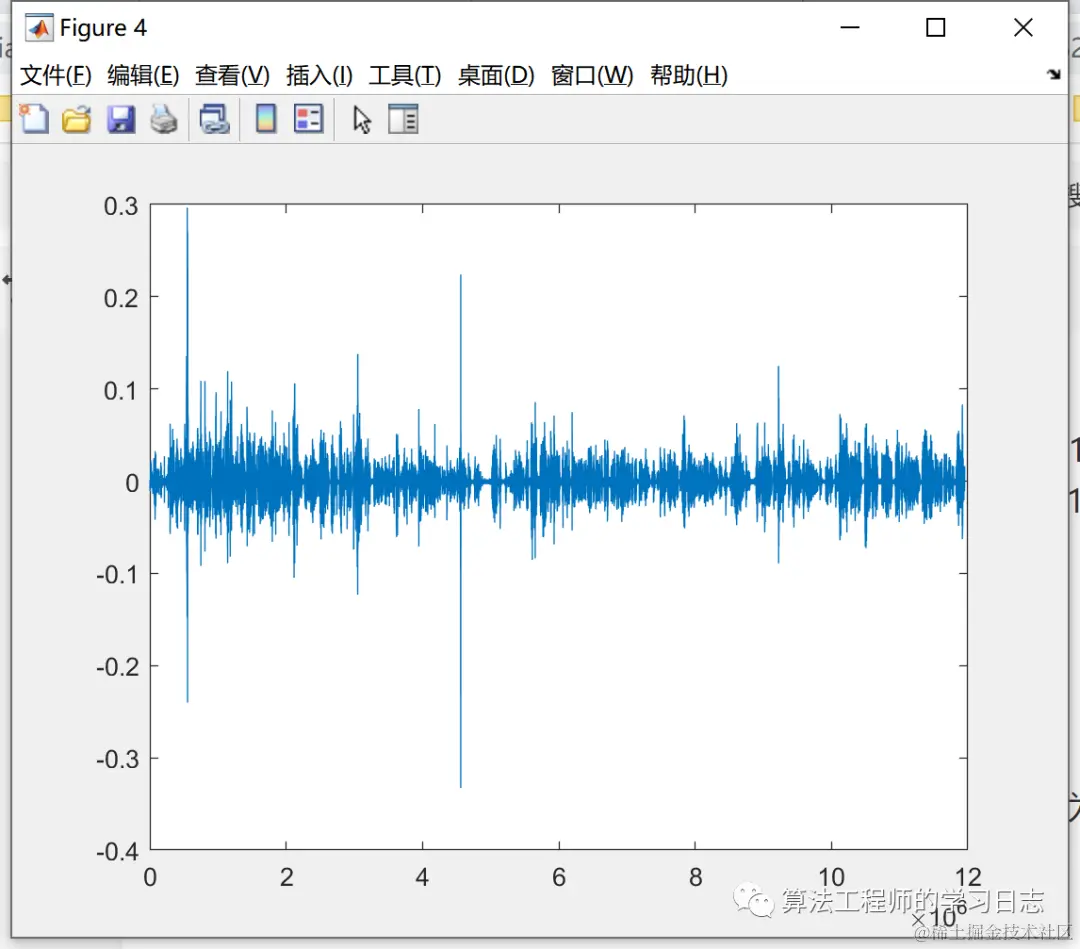
Task: Insert a legend via toolbar icon
Action: [x=308, y=119]
